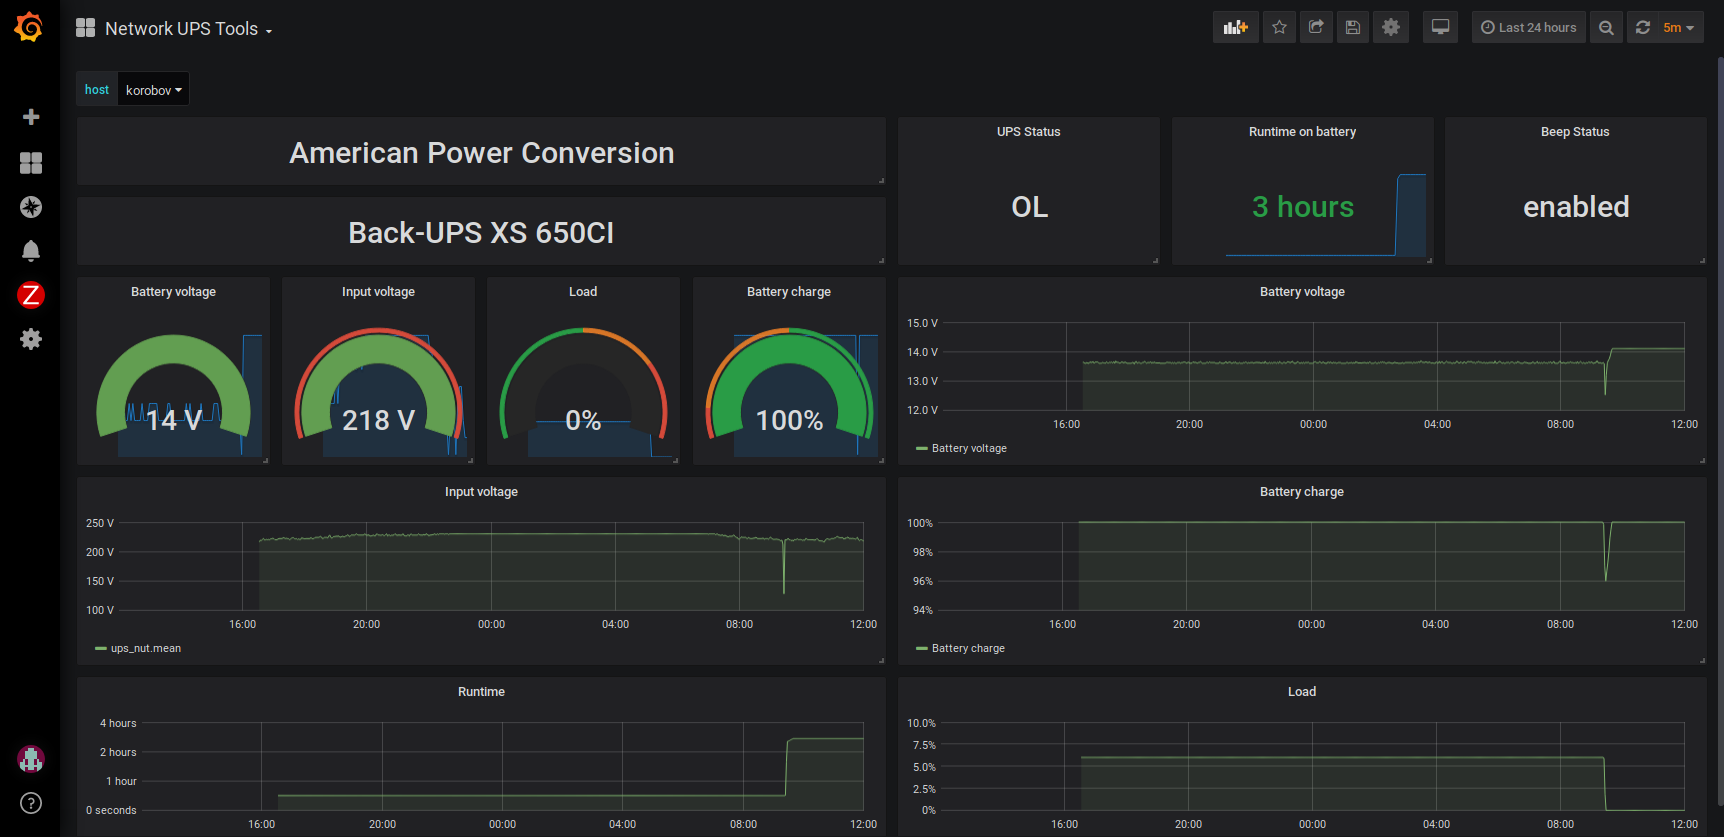The height and width of the screenshot is (837, 1724).
Task: Open the Last 24 hours time picker
Action: 1529,27
